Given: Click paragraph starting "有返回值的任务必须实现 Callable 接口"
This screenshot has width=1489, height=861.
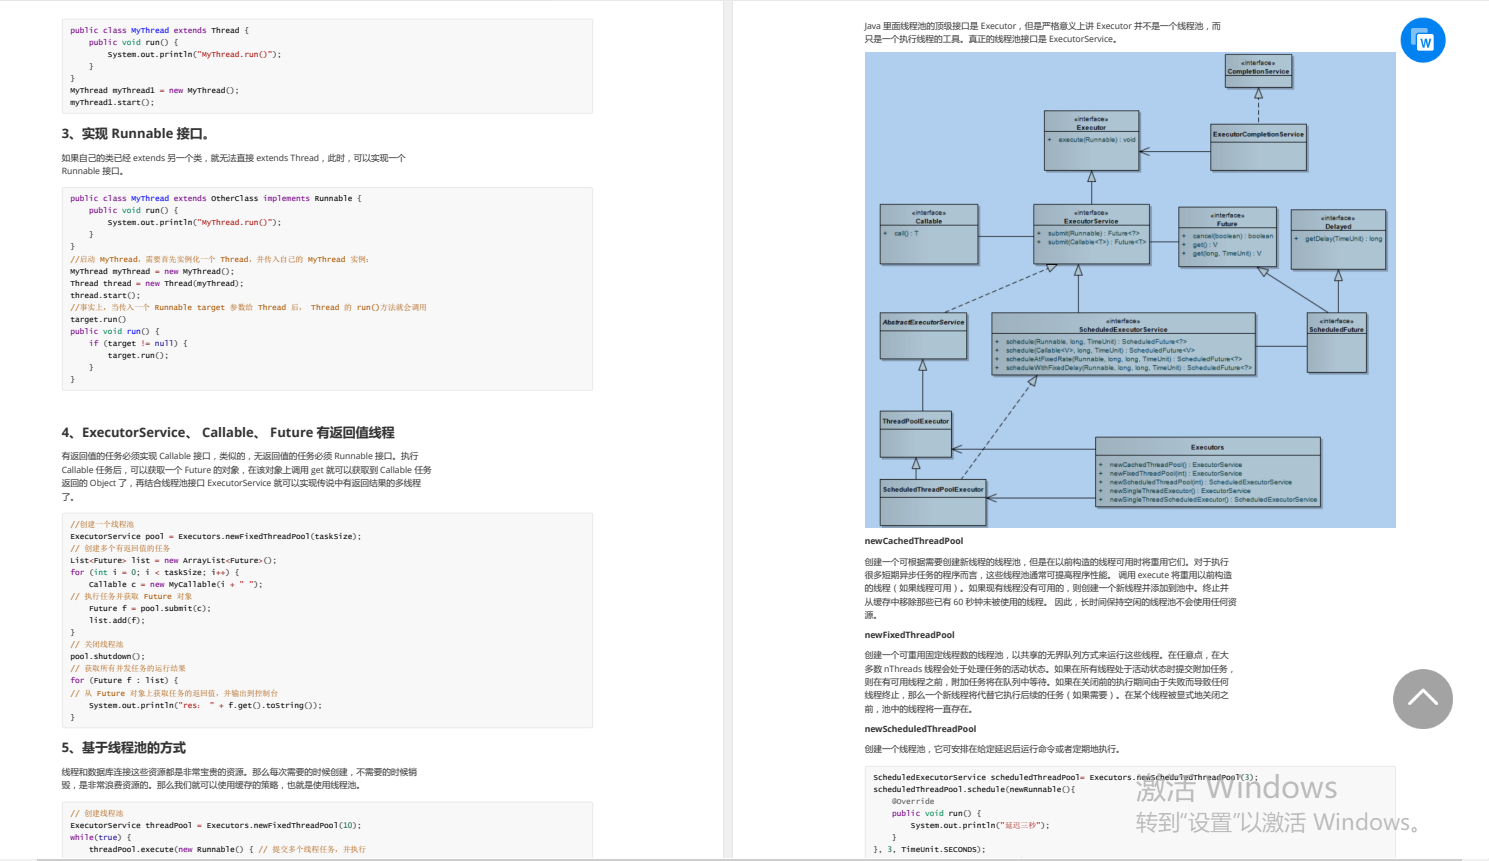Looking at the screenshot, I should point(247,476).
